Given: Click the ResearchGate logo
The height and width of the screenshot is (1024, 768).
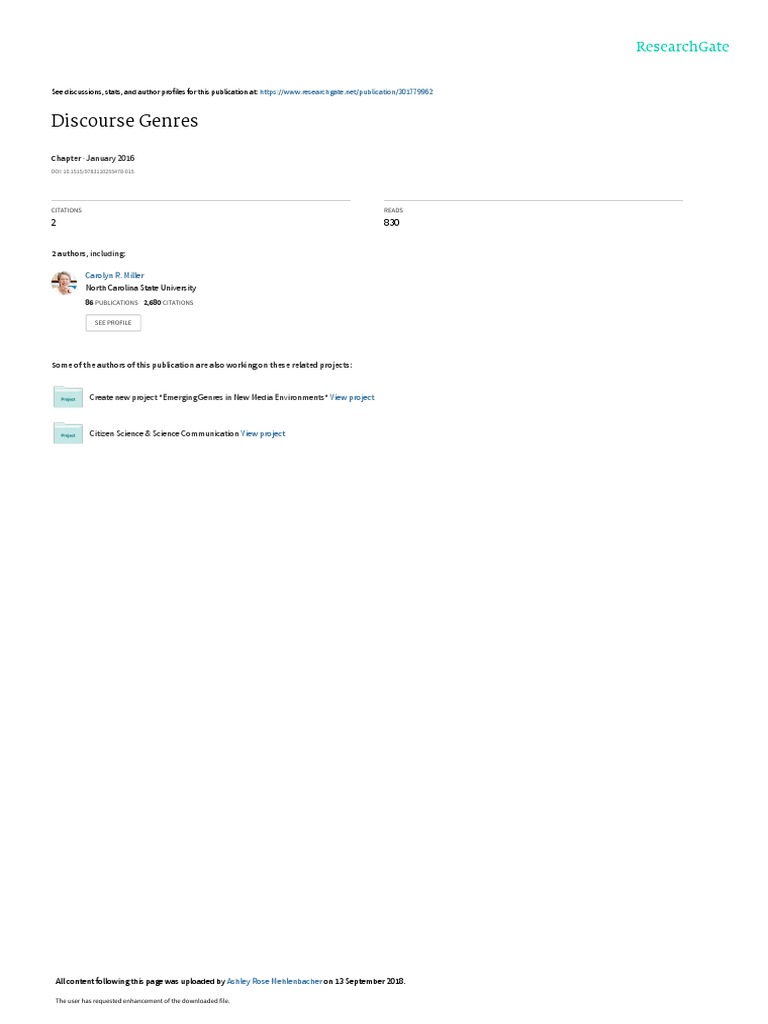Looking at the screenshot, I should [x=682, y=46].
